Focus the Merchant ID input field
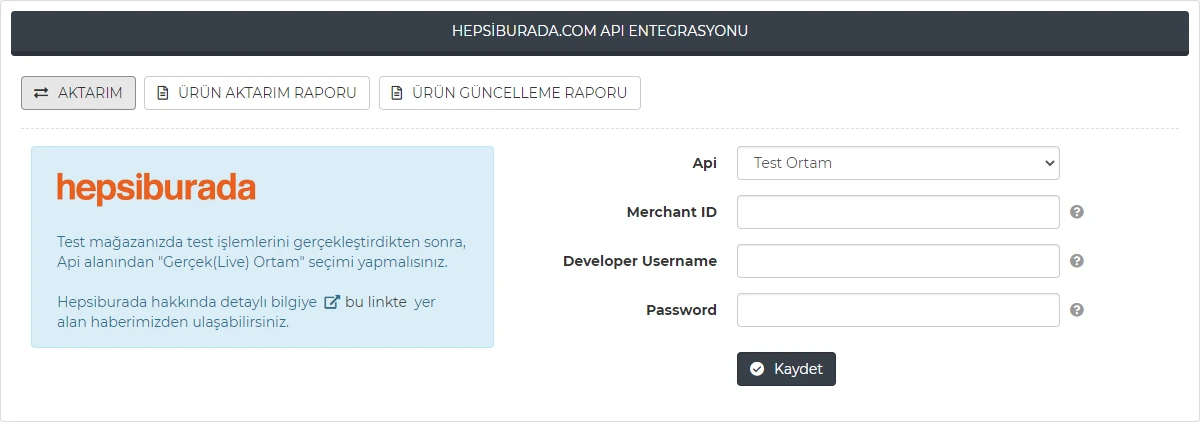Image resolution: width=1200 pixels, height=422 pixels. point(898,212)
